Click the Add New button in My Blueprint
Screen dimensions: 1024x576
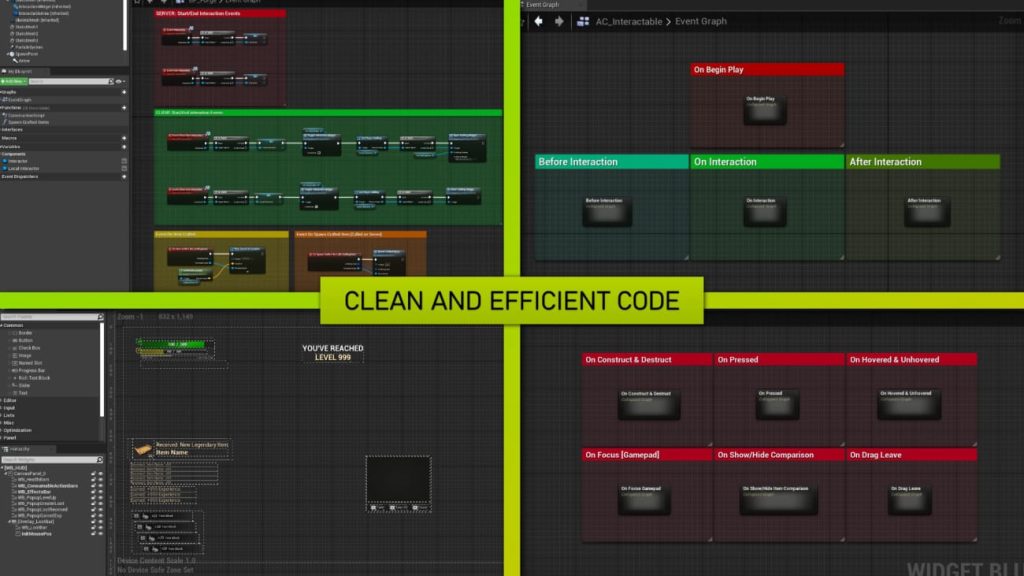click(x=14, y=81)
